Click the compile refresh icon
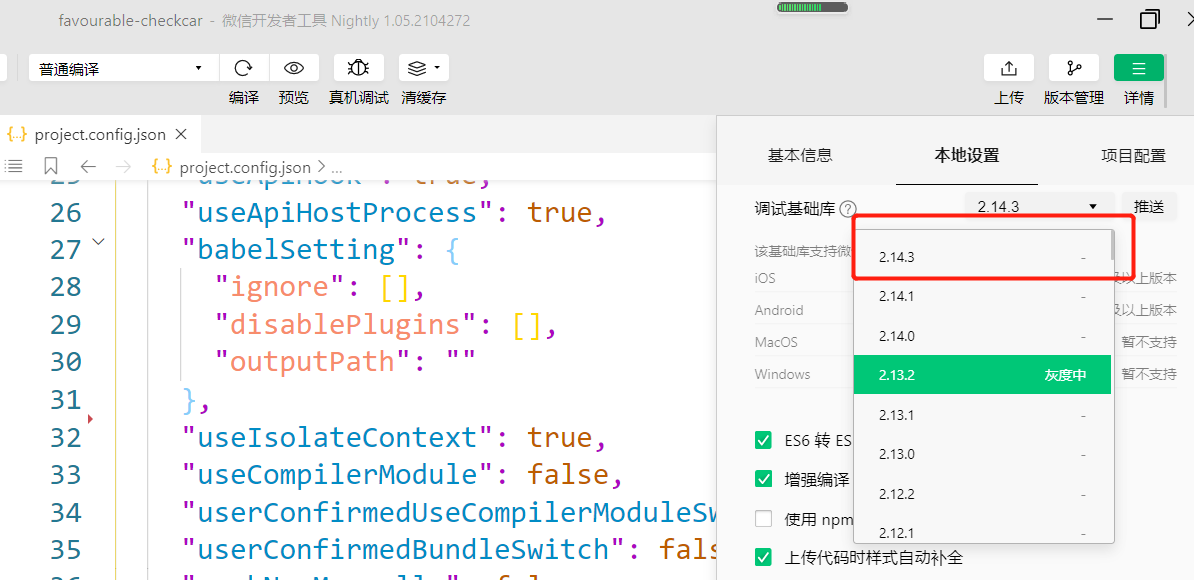The height and width of the screenshot is (580, 1194). click(243, 69)
